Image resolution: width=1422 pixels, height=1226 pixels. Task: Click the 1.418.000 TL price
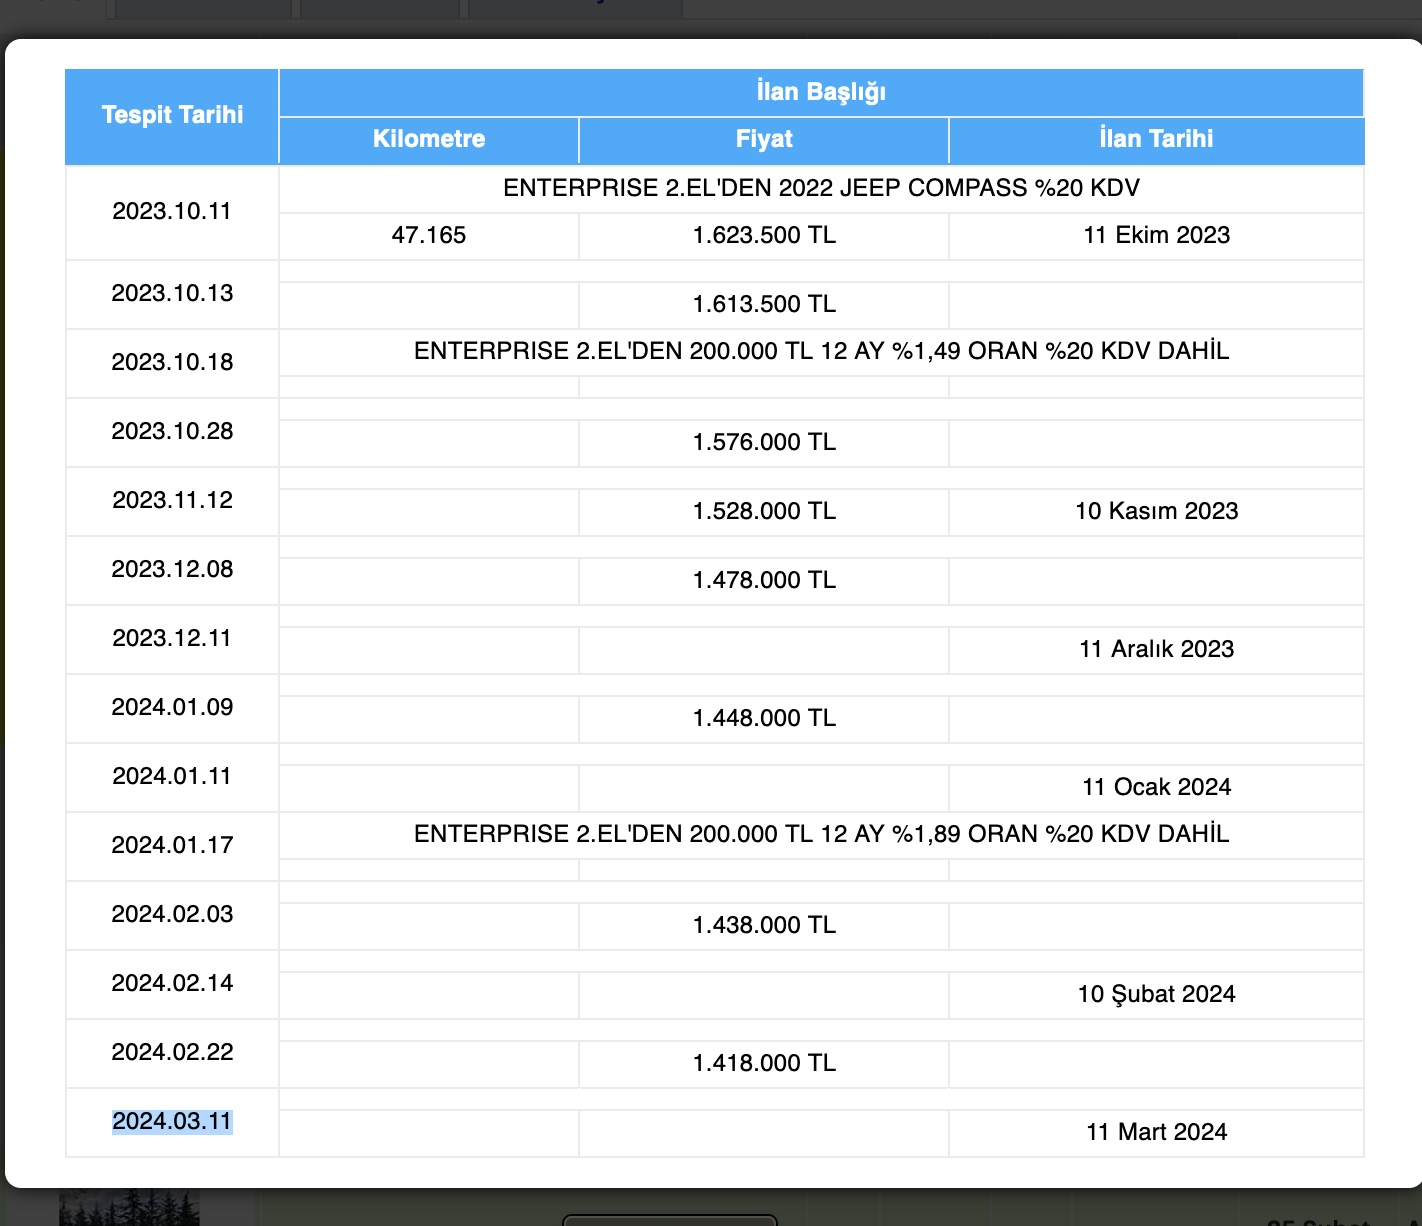[764, 1063]
